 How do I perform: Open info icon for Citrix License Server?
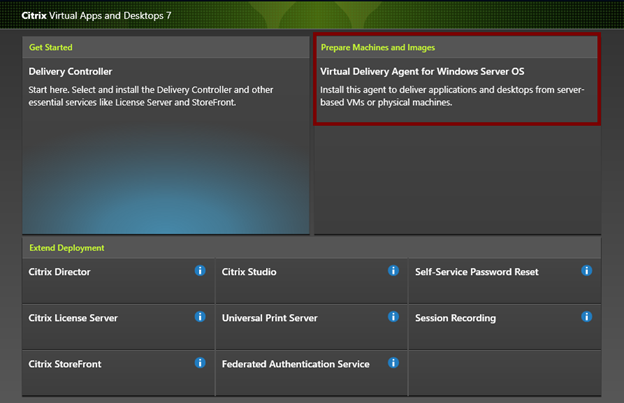[x=200, y=317]
